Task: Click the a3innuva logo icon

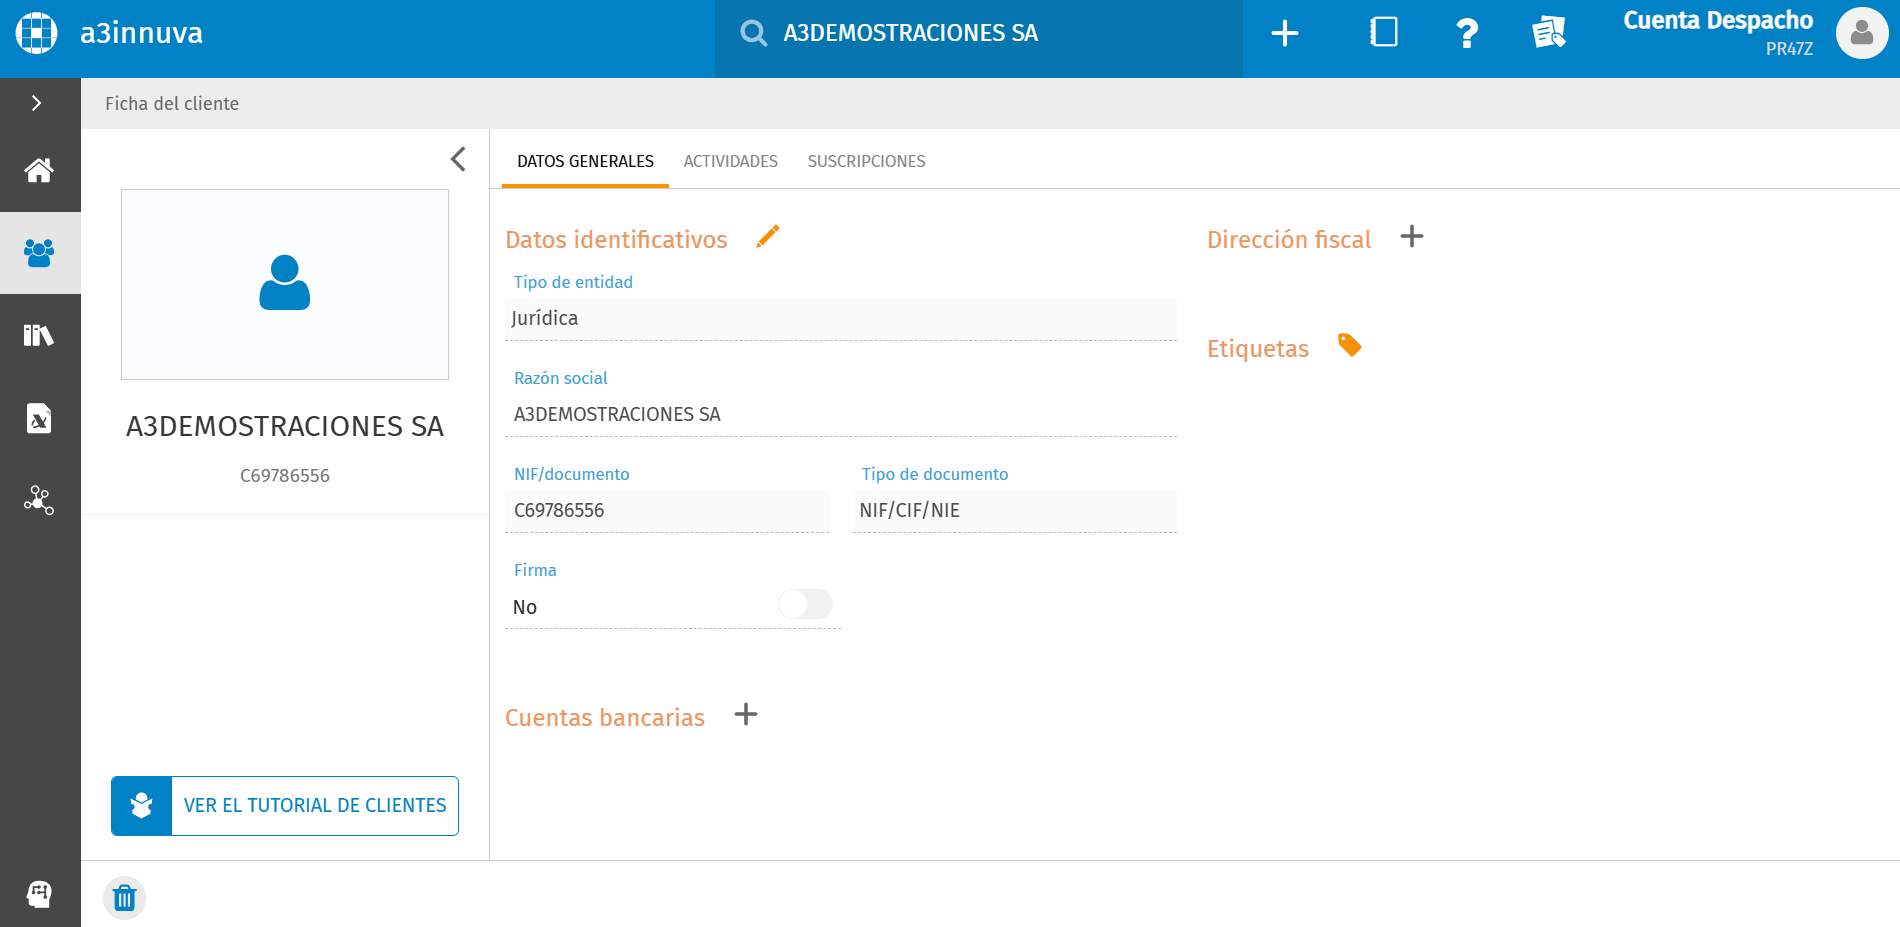Action: [x=37, y=33]
